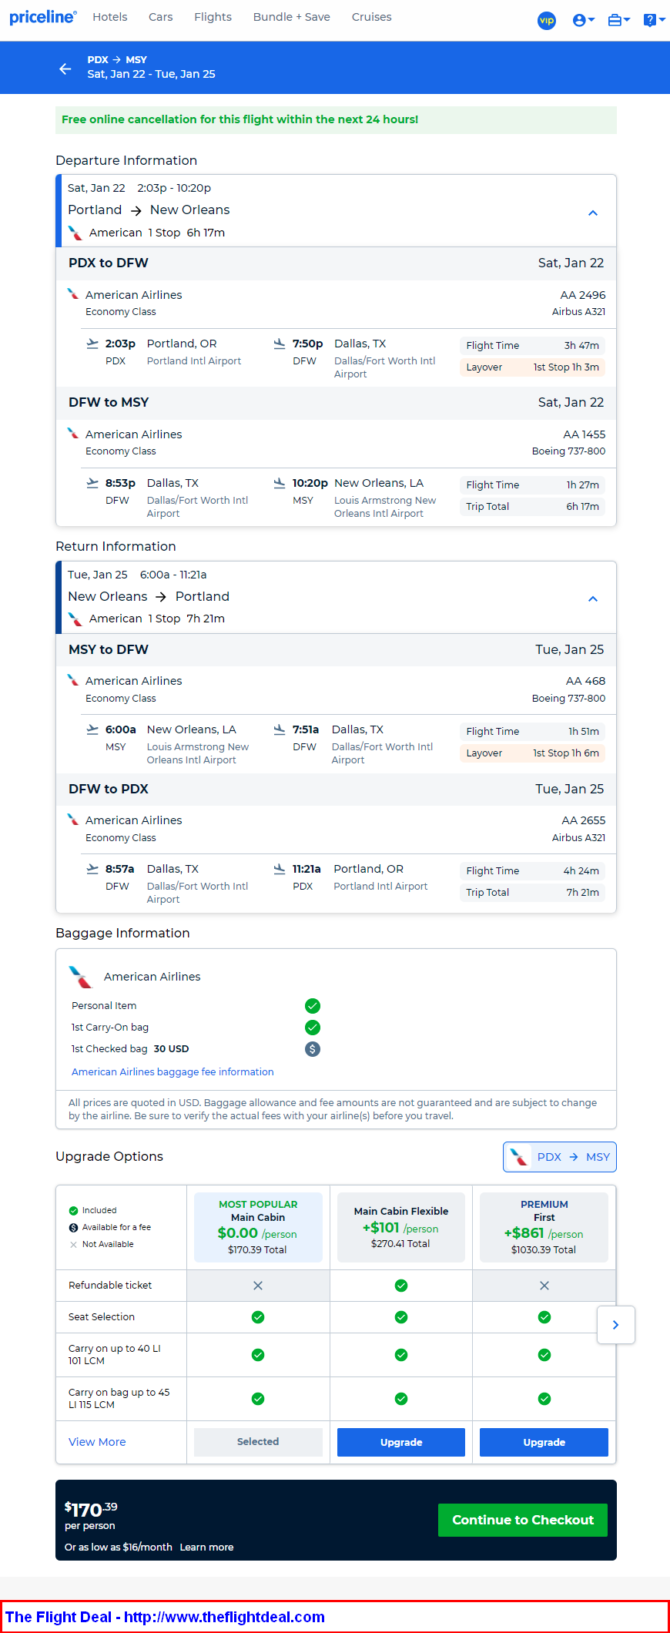This screenshot has height=1633, width=670.
Task: Select the Main Cabin fare option
Action: click(x=258, y=1226)
